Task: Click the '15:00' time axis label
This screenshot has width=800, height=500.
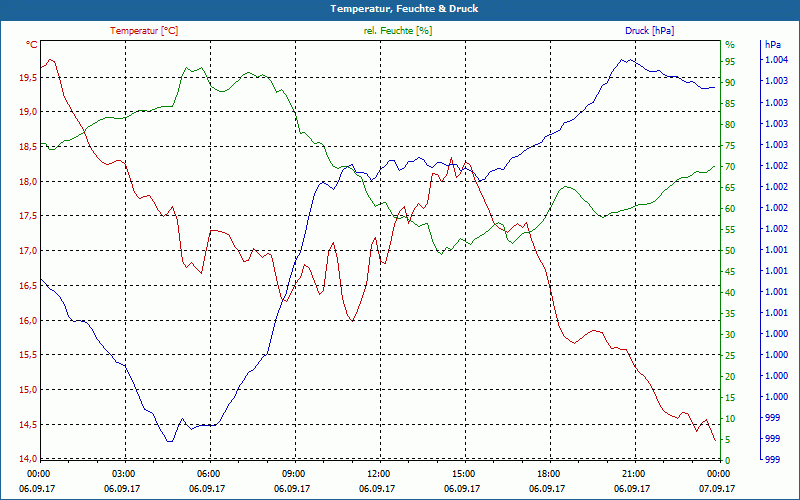Action: point(462,474)
